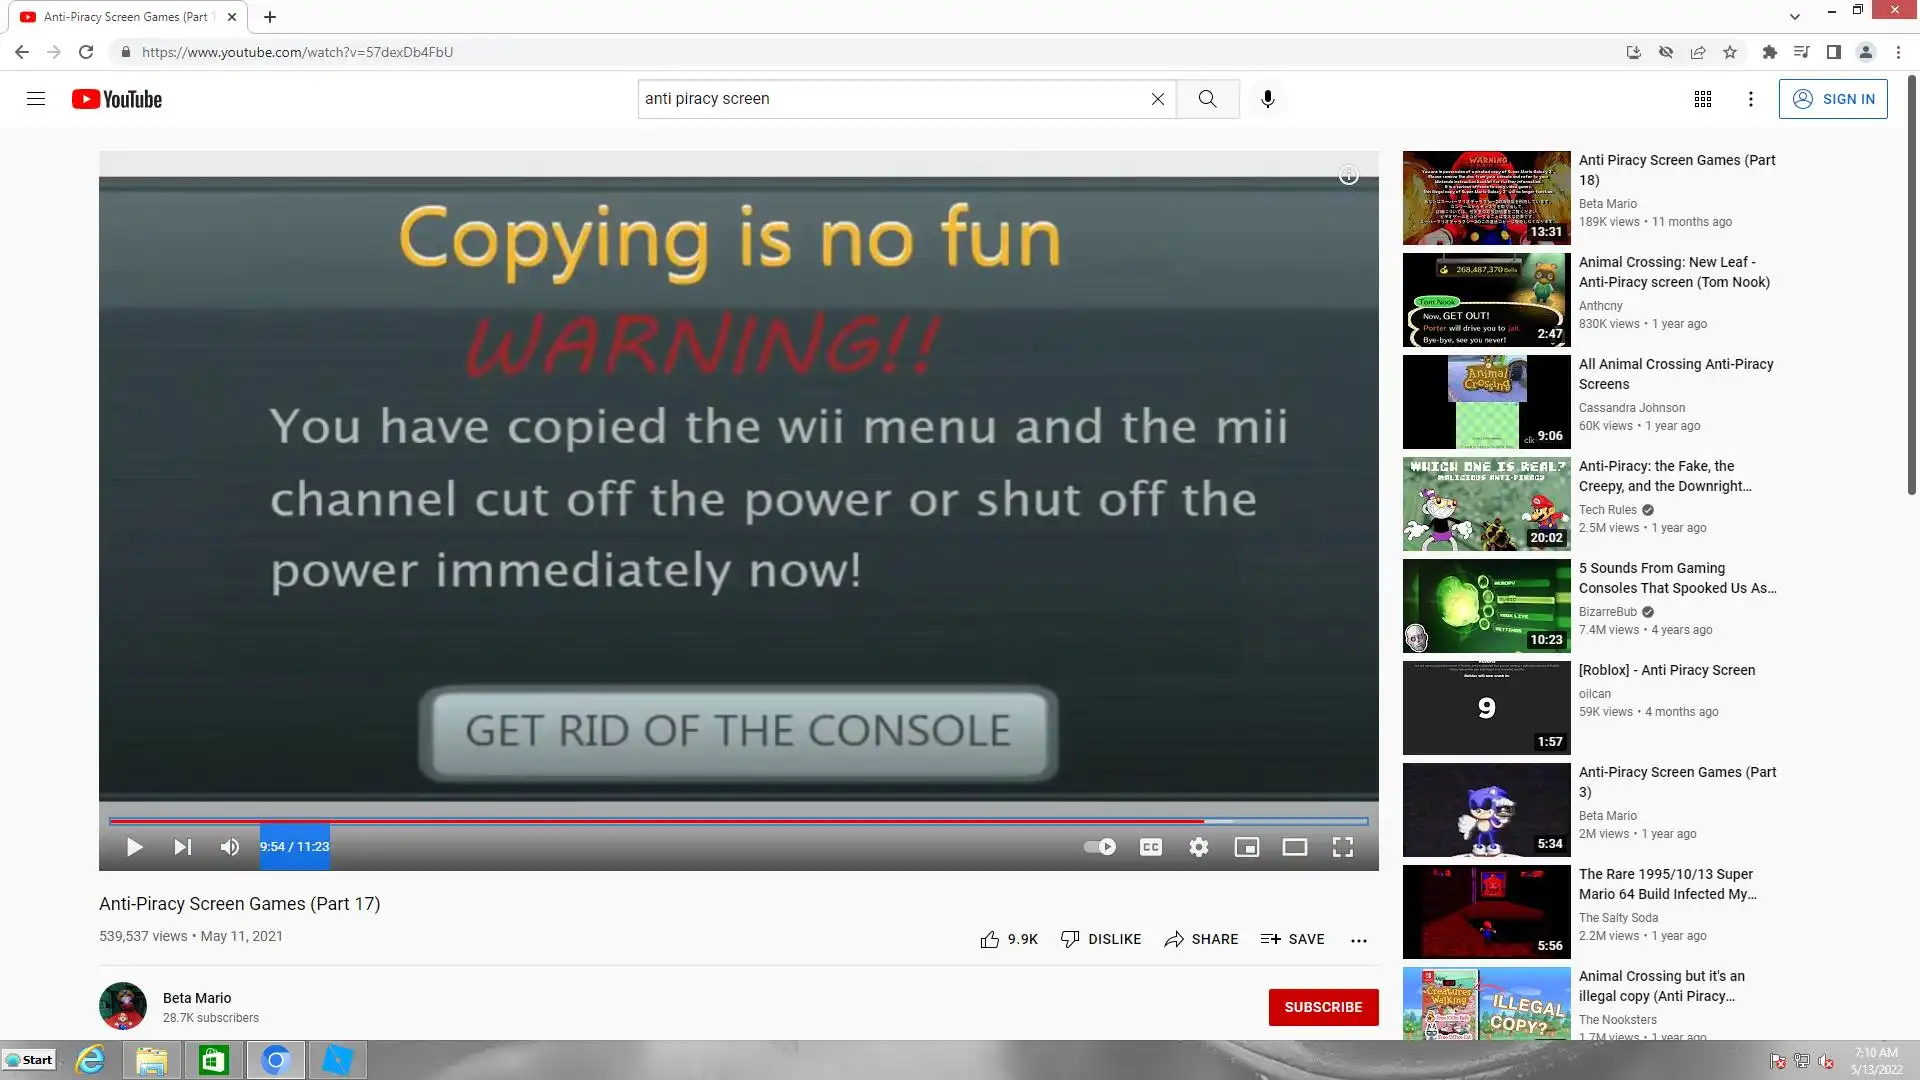This screenshot has height=1080, width=1920.
Task: Toggle theater mode view
Action: click(x=1294, y=847)
